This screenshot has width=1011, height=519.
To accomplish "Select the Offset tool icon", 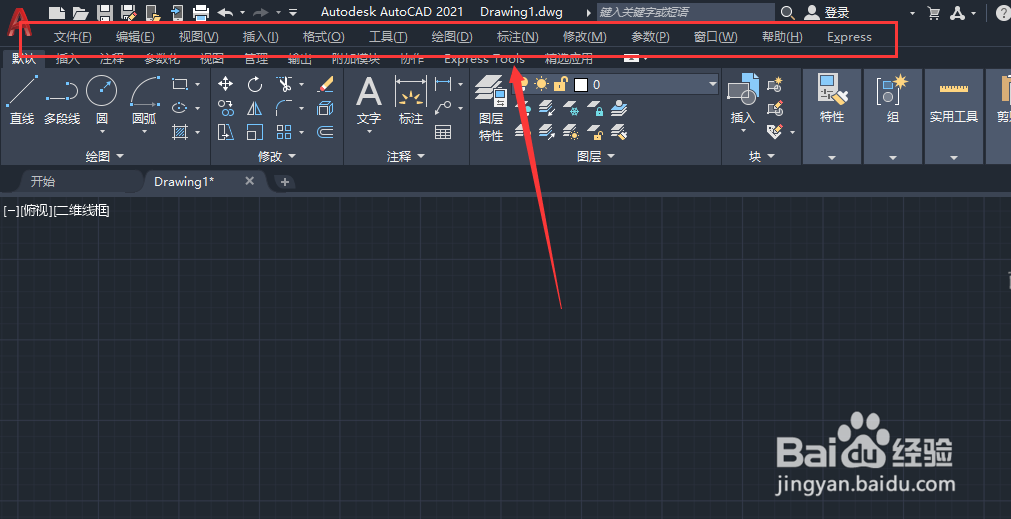I will click(x=326, y=132).
